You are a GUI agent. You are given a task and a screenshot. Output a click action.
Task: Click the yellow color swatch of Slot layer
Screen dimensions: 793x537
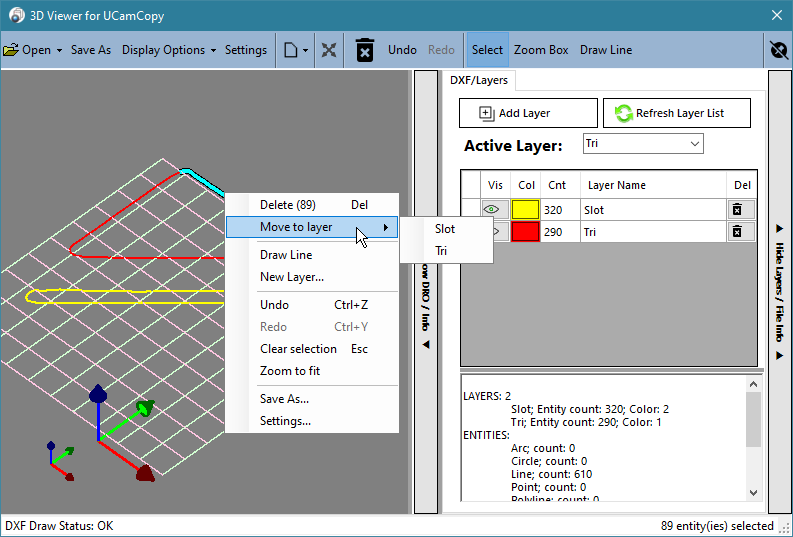[x=525, y=210]
